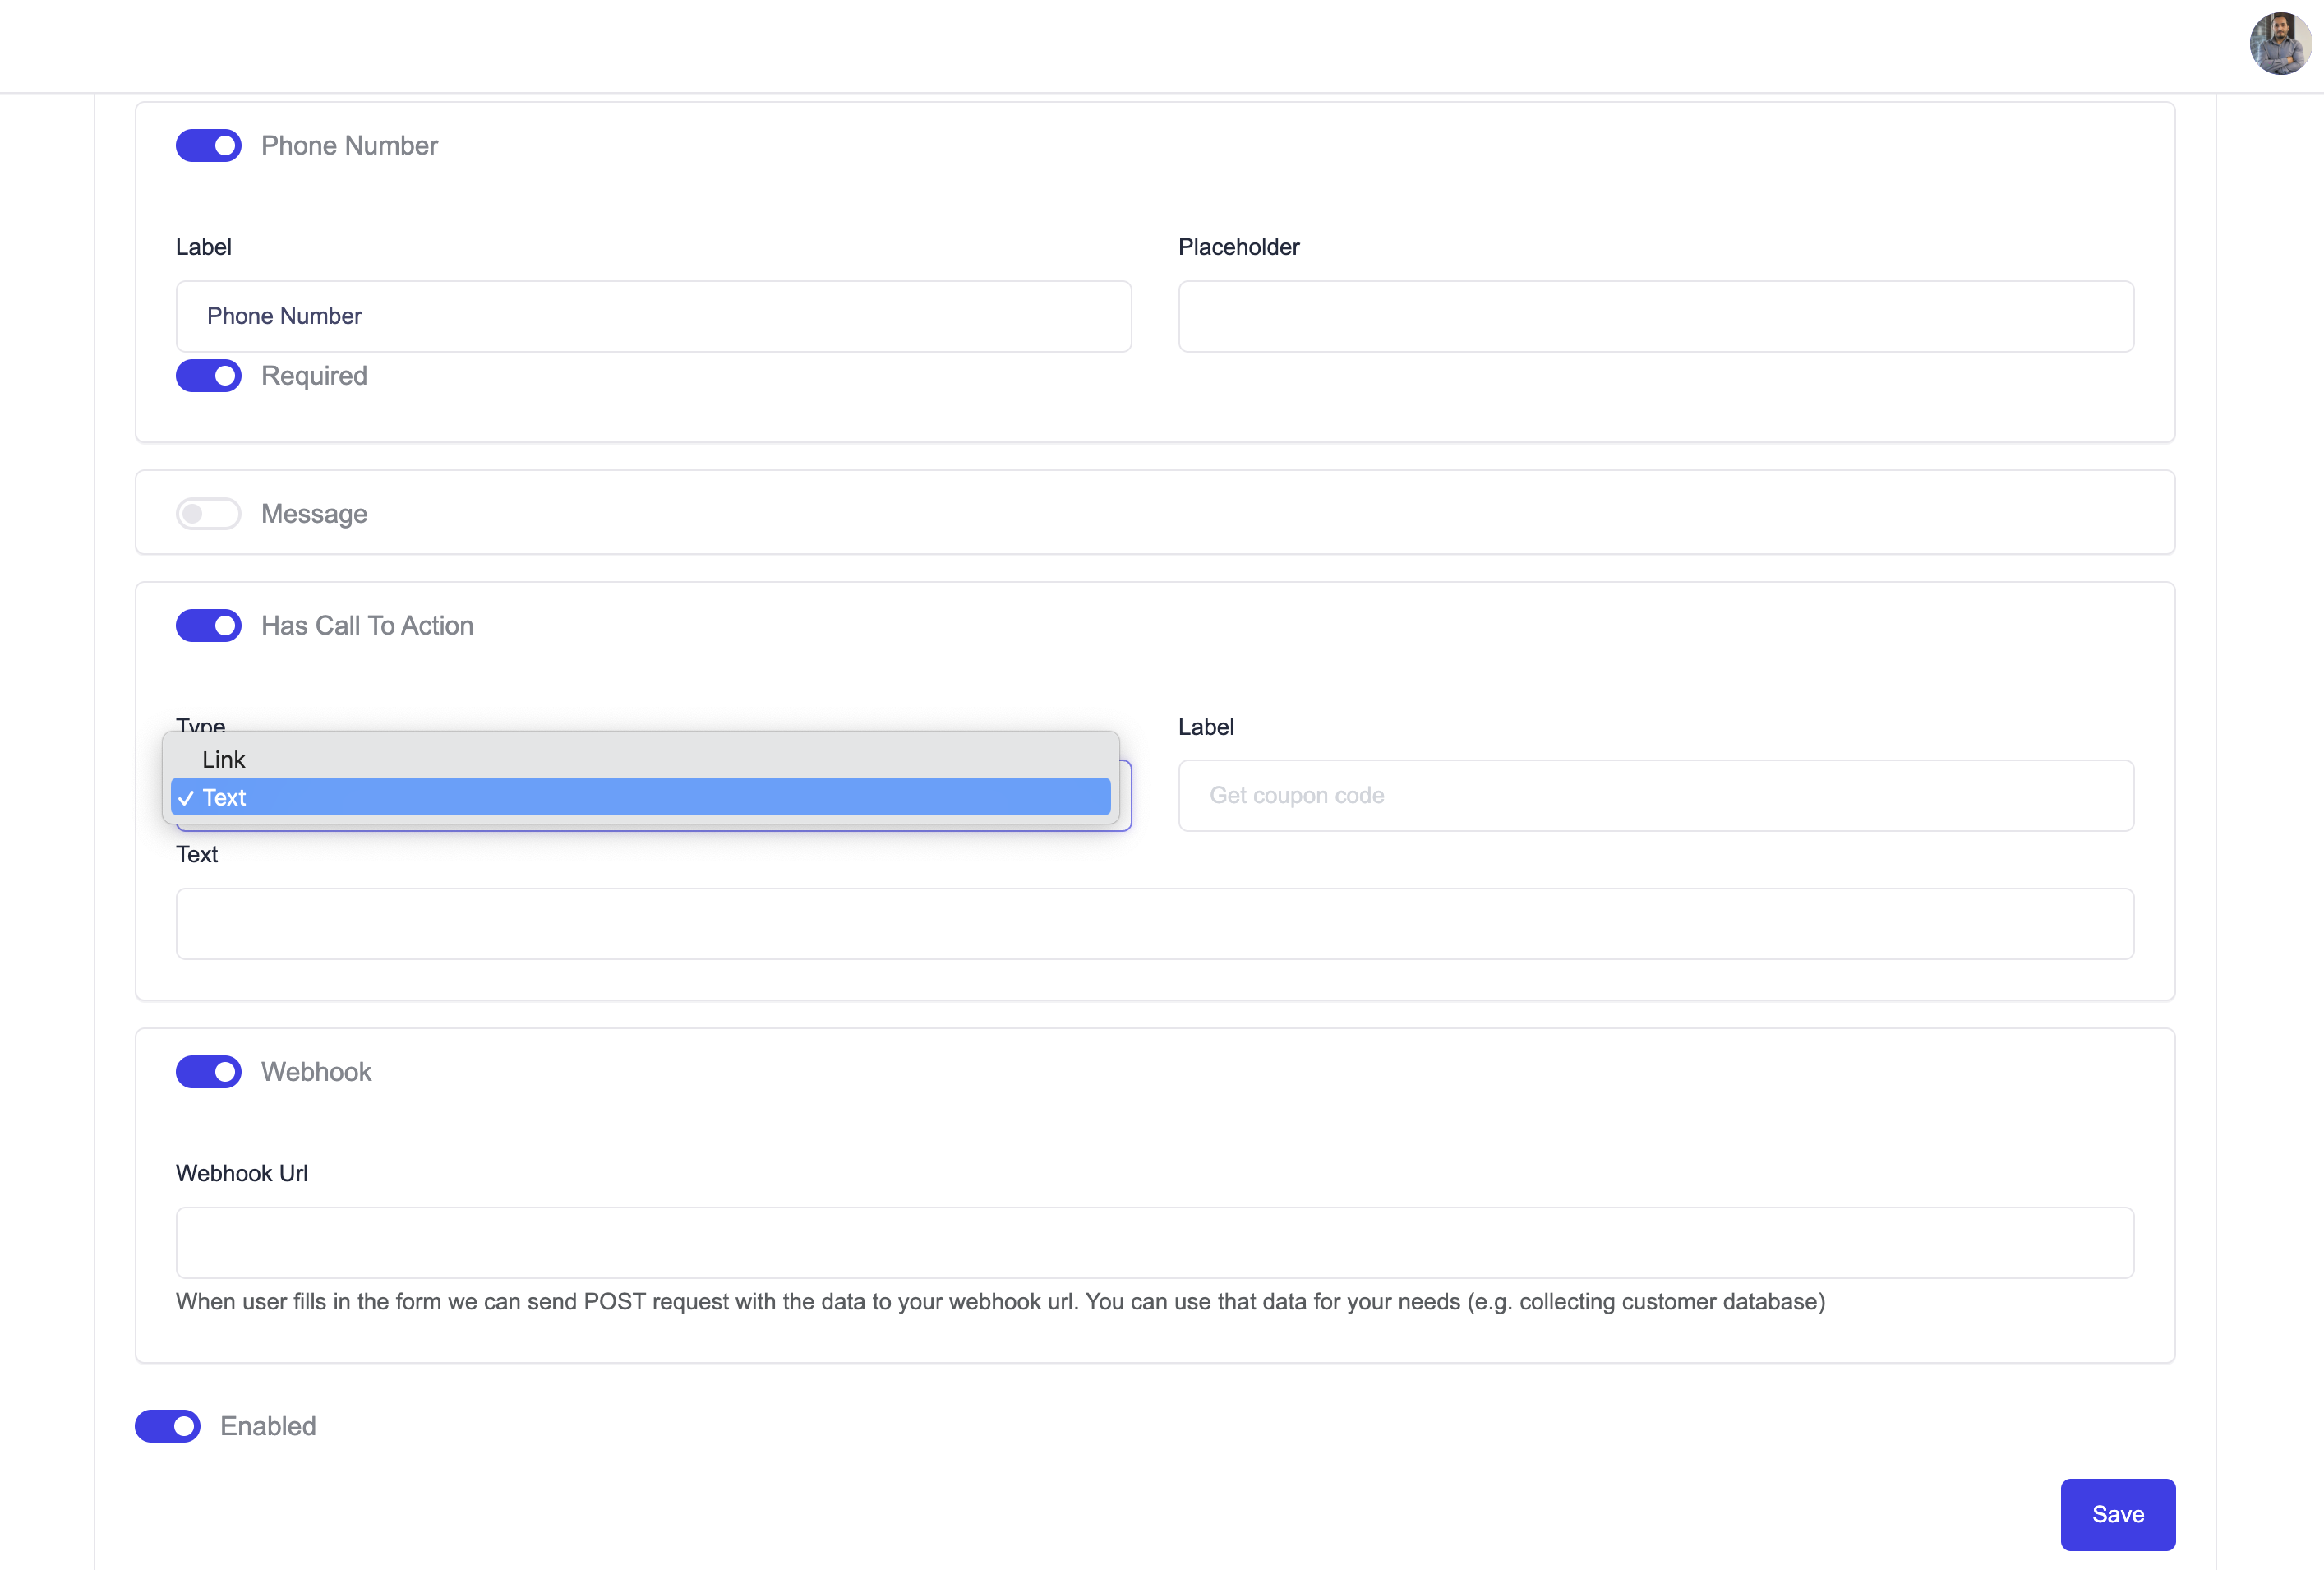Click the Label heading above Phone Number
This screenshot has height=1570, width=2324.
pos(203,246)
